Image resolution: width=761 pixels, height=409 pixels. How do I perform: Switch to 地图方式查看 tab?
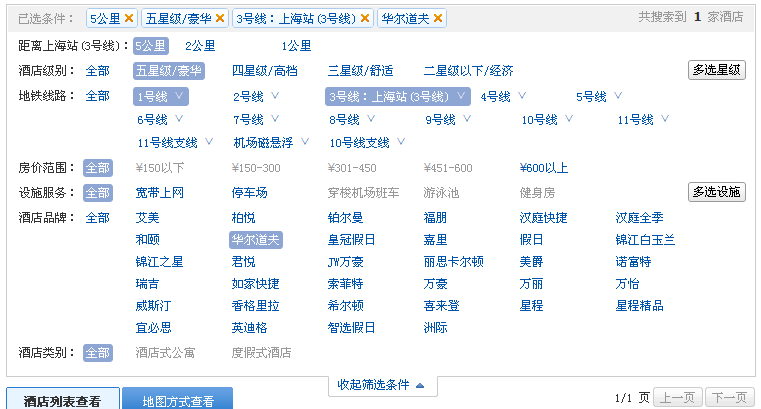pyautogui.click(x=178, y=400)
